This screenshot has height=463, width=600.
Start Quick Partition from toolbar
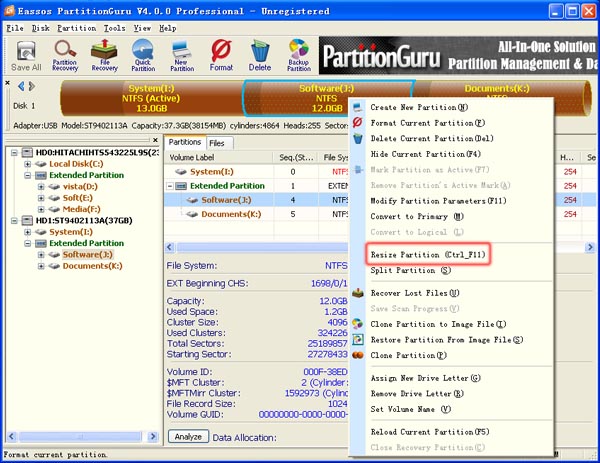(143, 56)
